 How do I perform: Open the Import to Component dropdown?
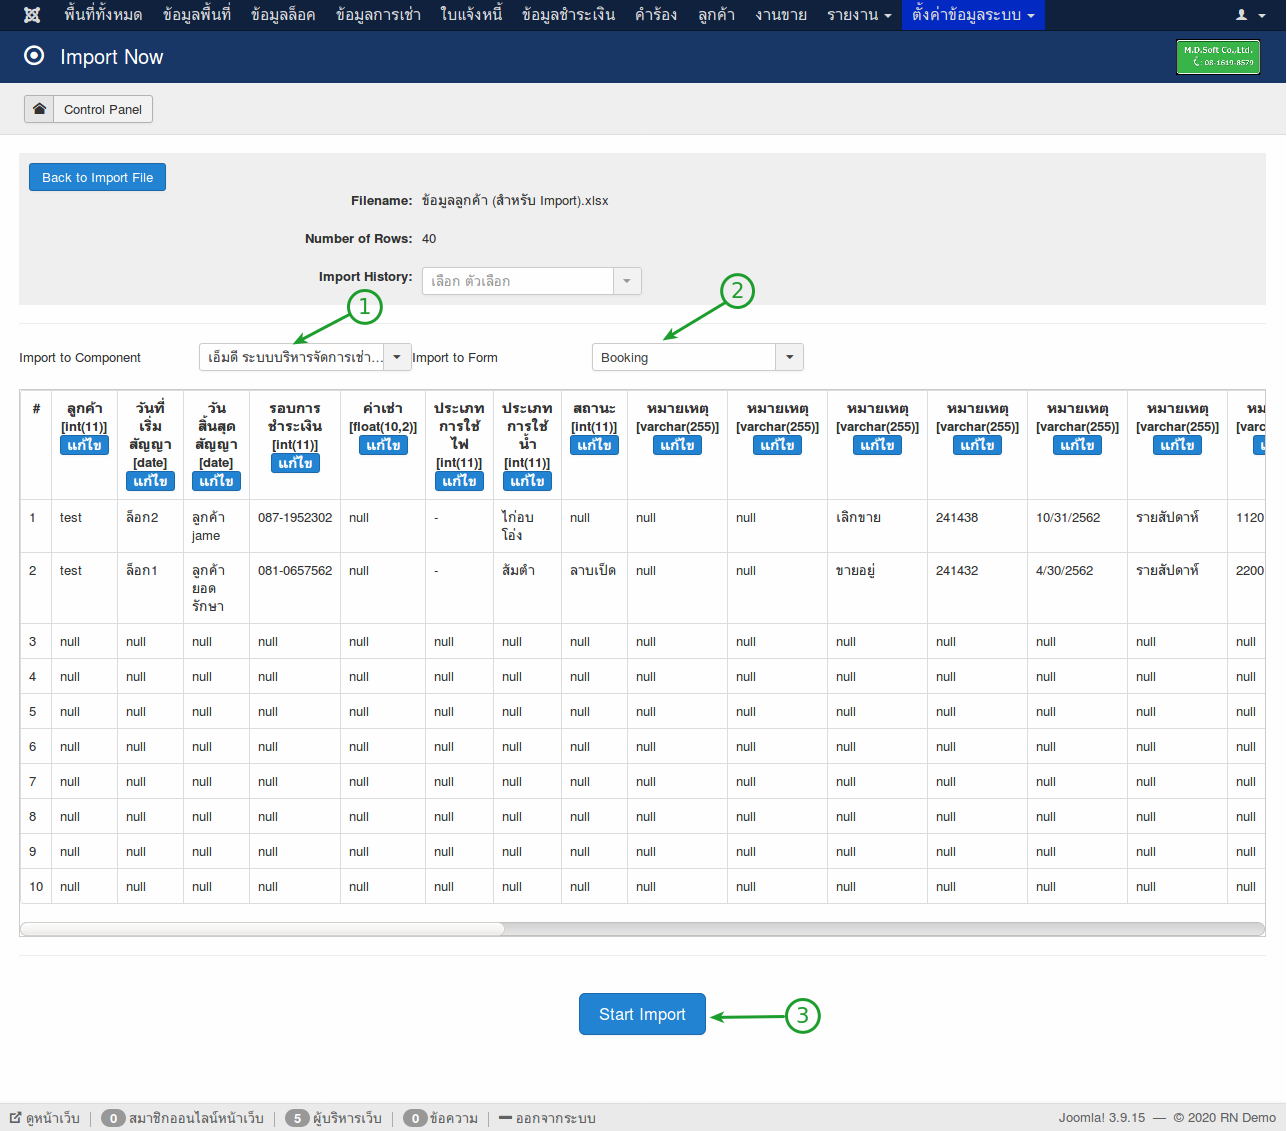click(x=305, y=357)
